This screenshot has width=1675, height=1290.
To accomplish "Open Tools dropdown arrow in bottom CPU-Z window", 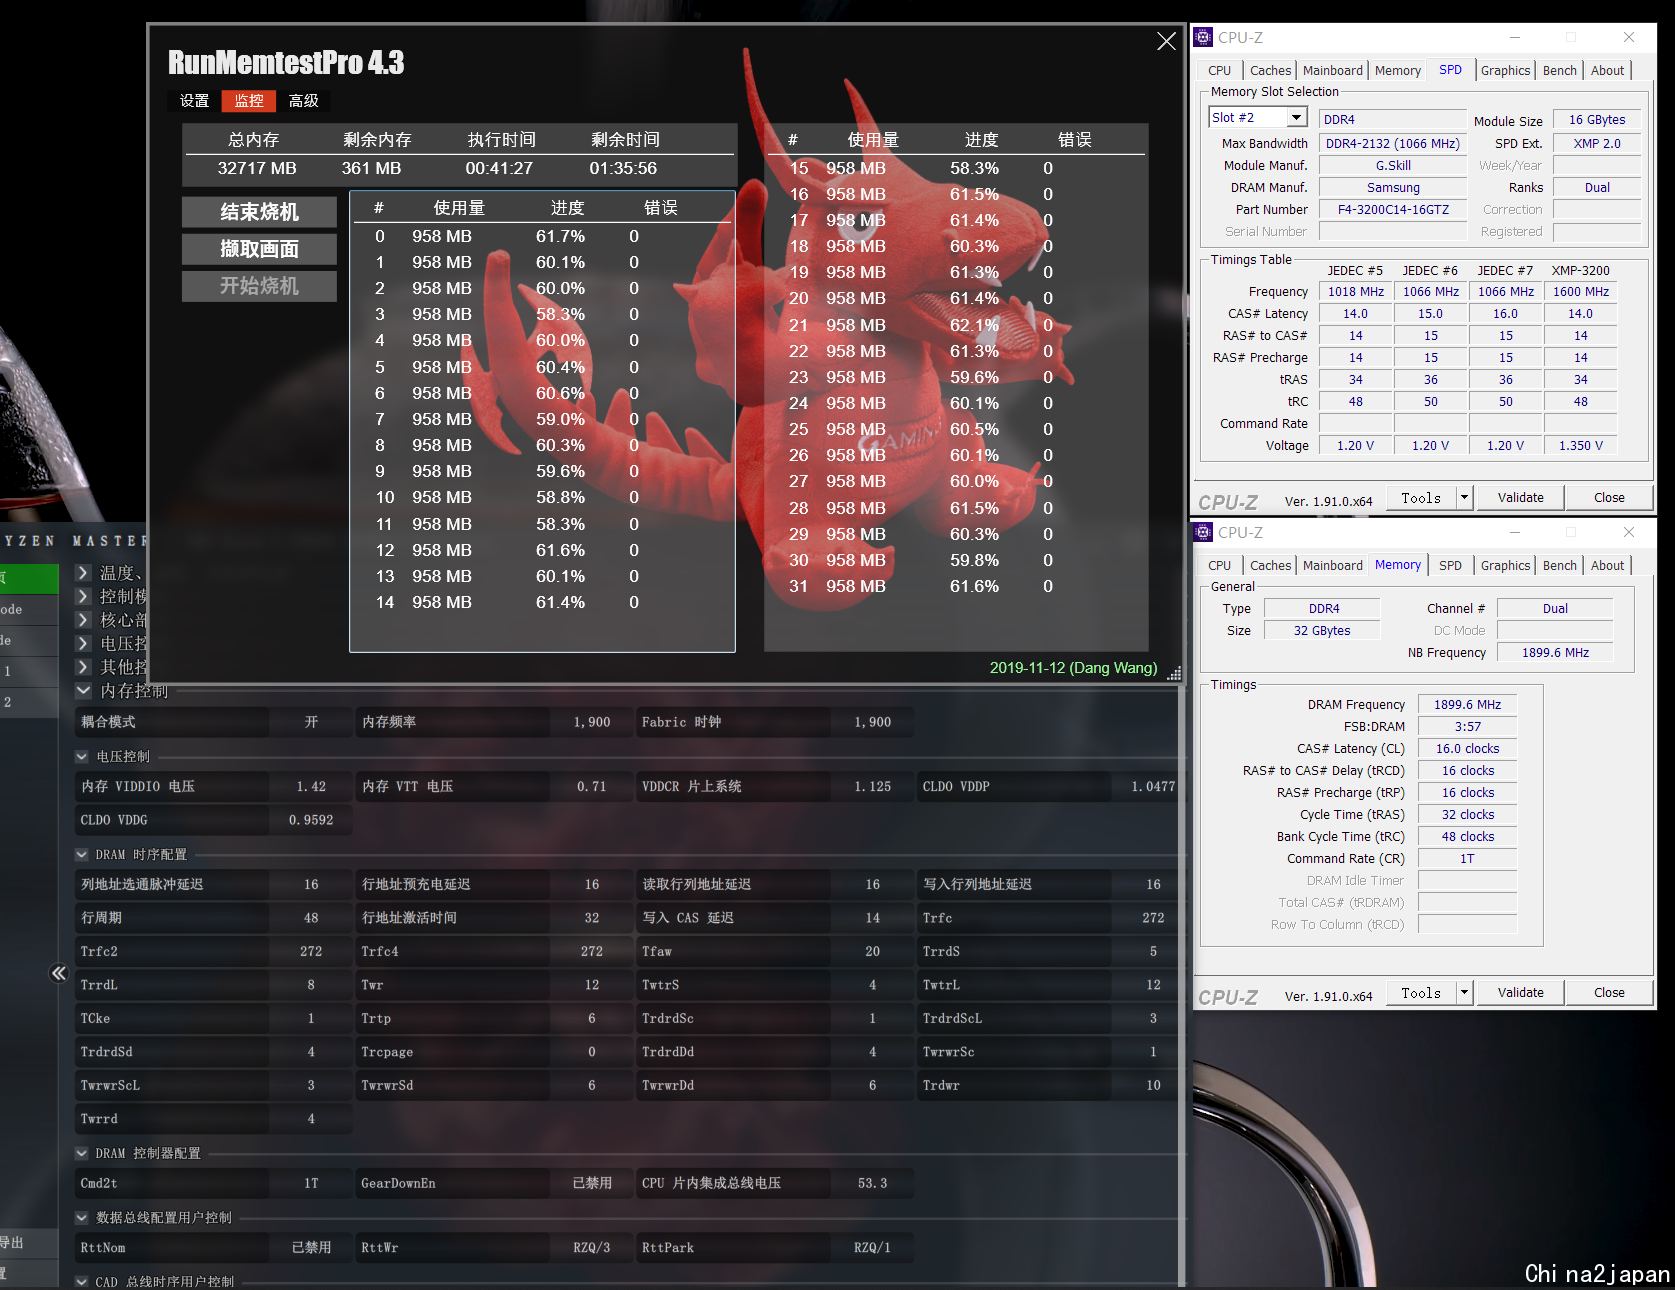I will (x=1465, y=993).
